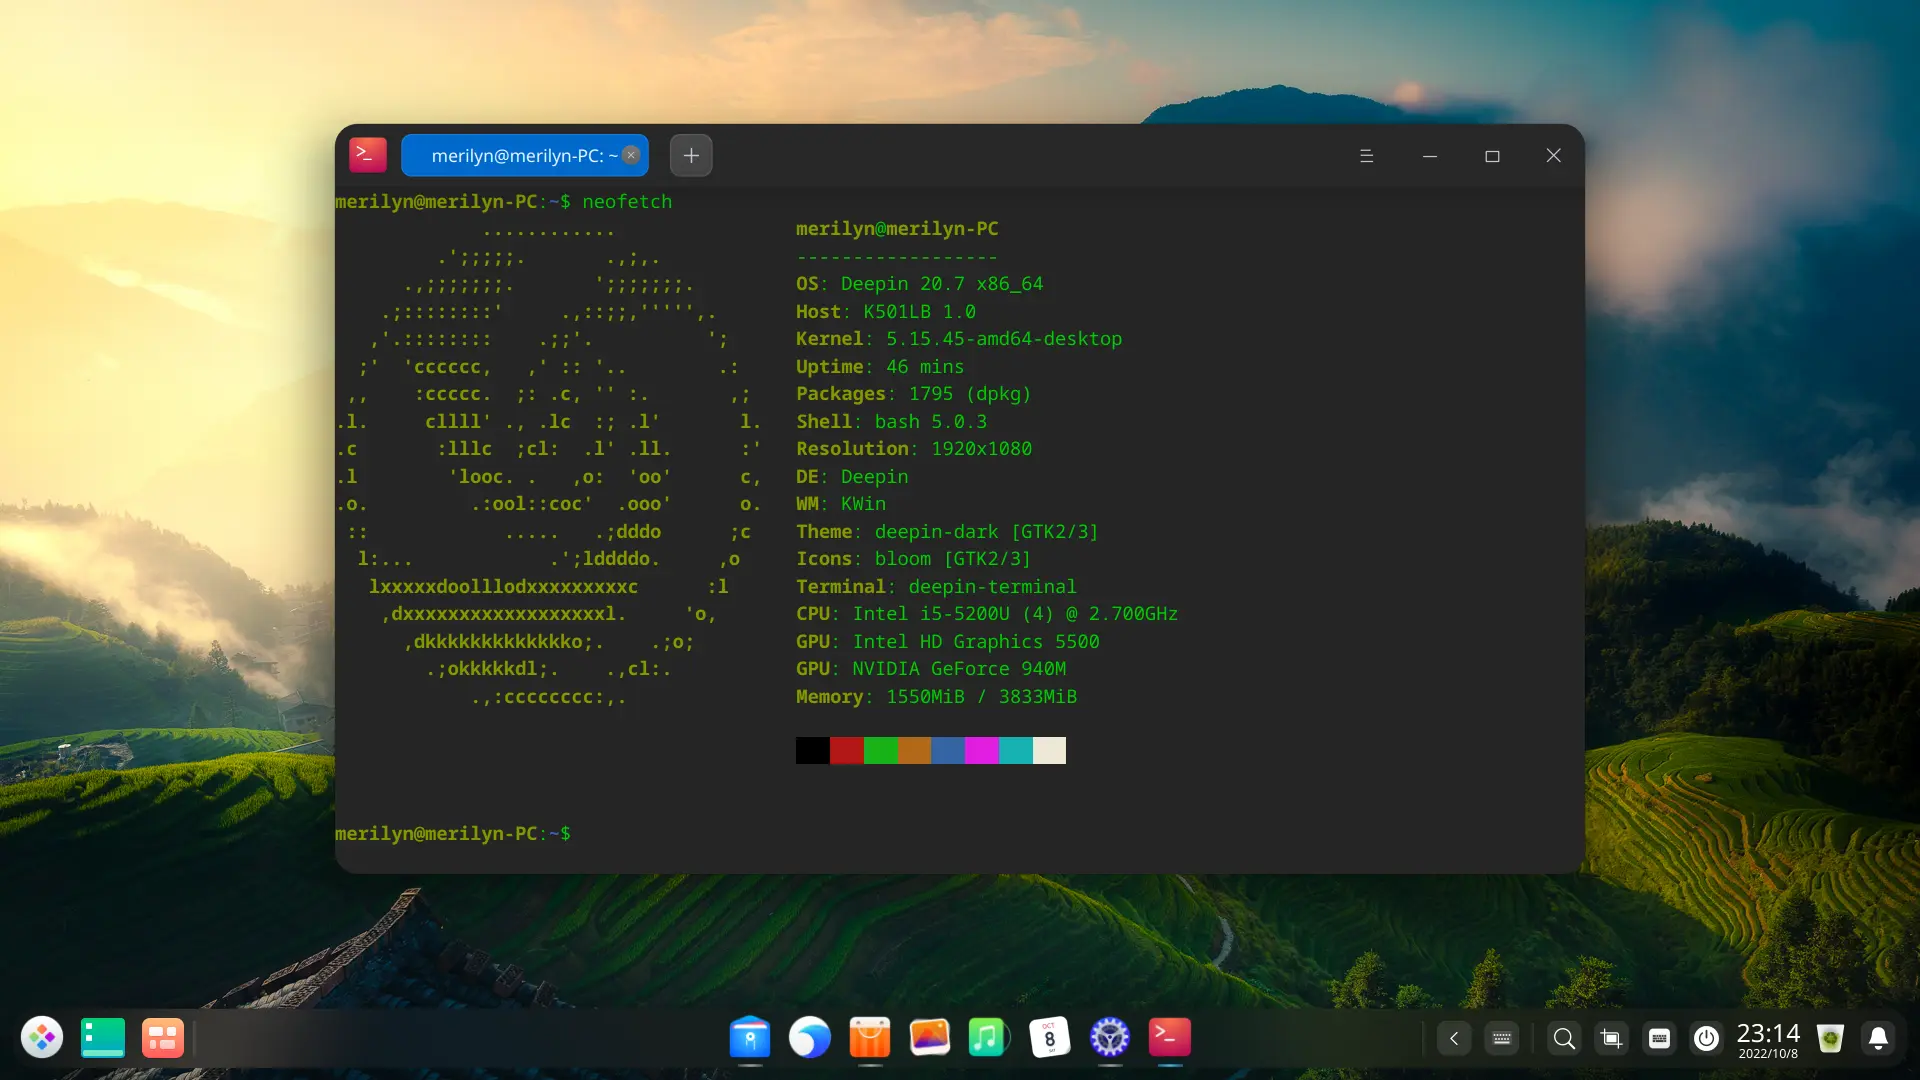Click the red color block in neofetch output
1920x1080 pixels.
(x=846, y=750)
